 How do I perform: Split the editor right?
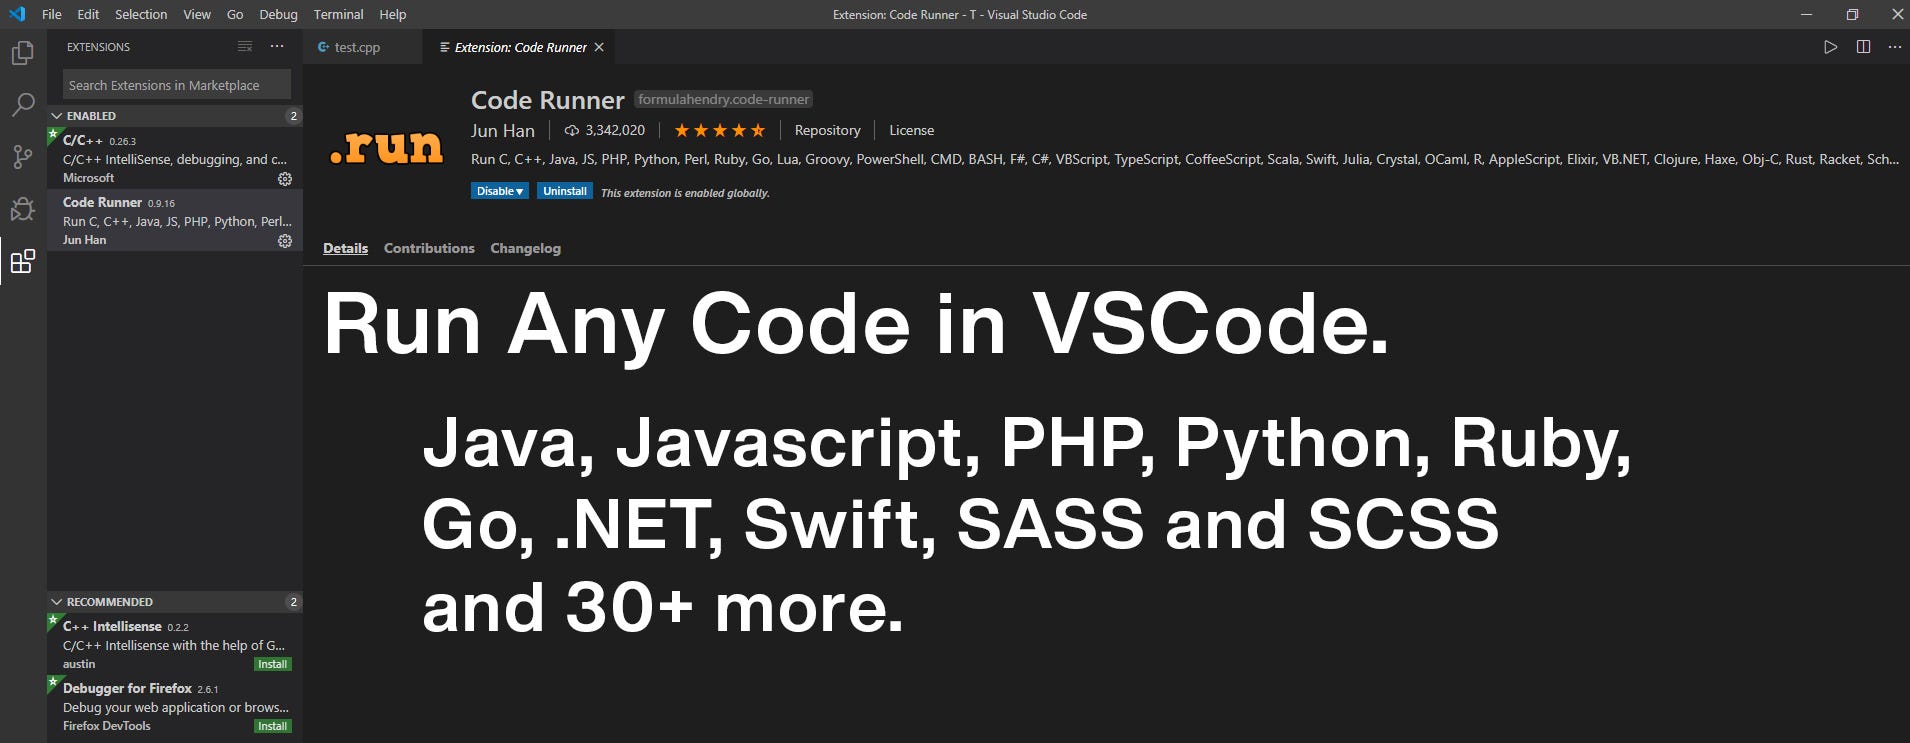pyautogui.click(x=1863, y=47)
